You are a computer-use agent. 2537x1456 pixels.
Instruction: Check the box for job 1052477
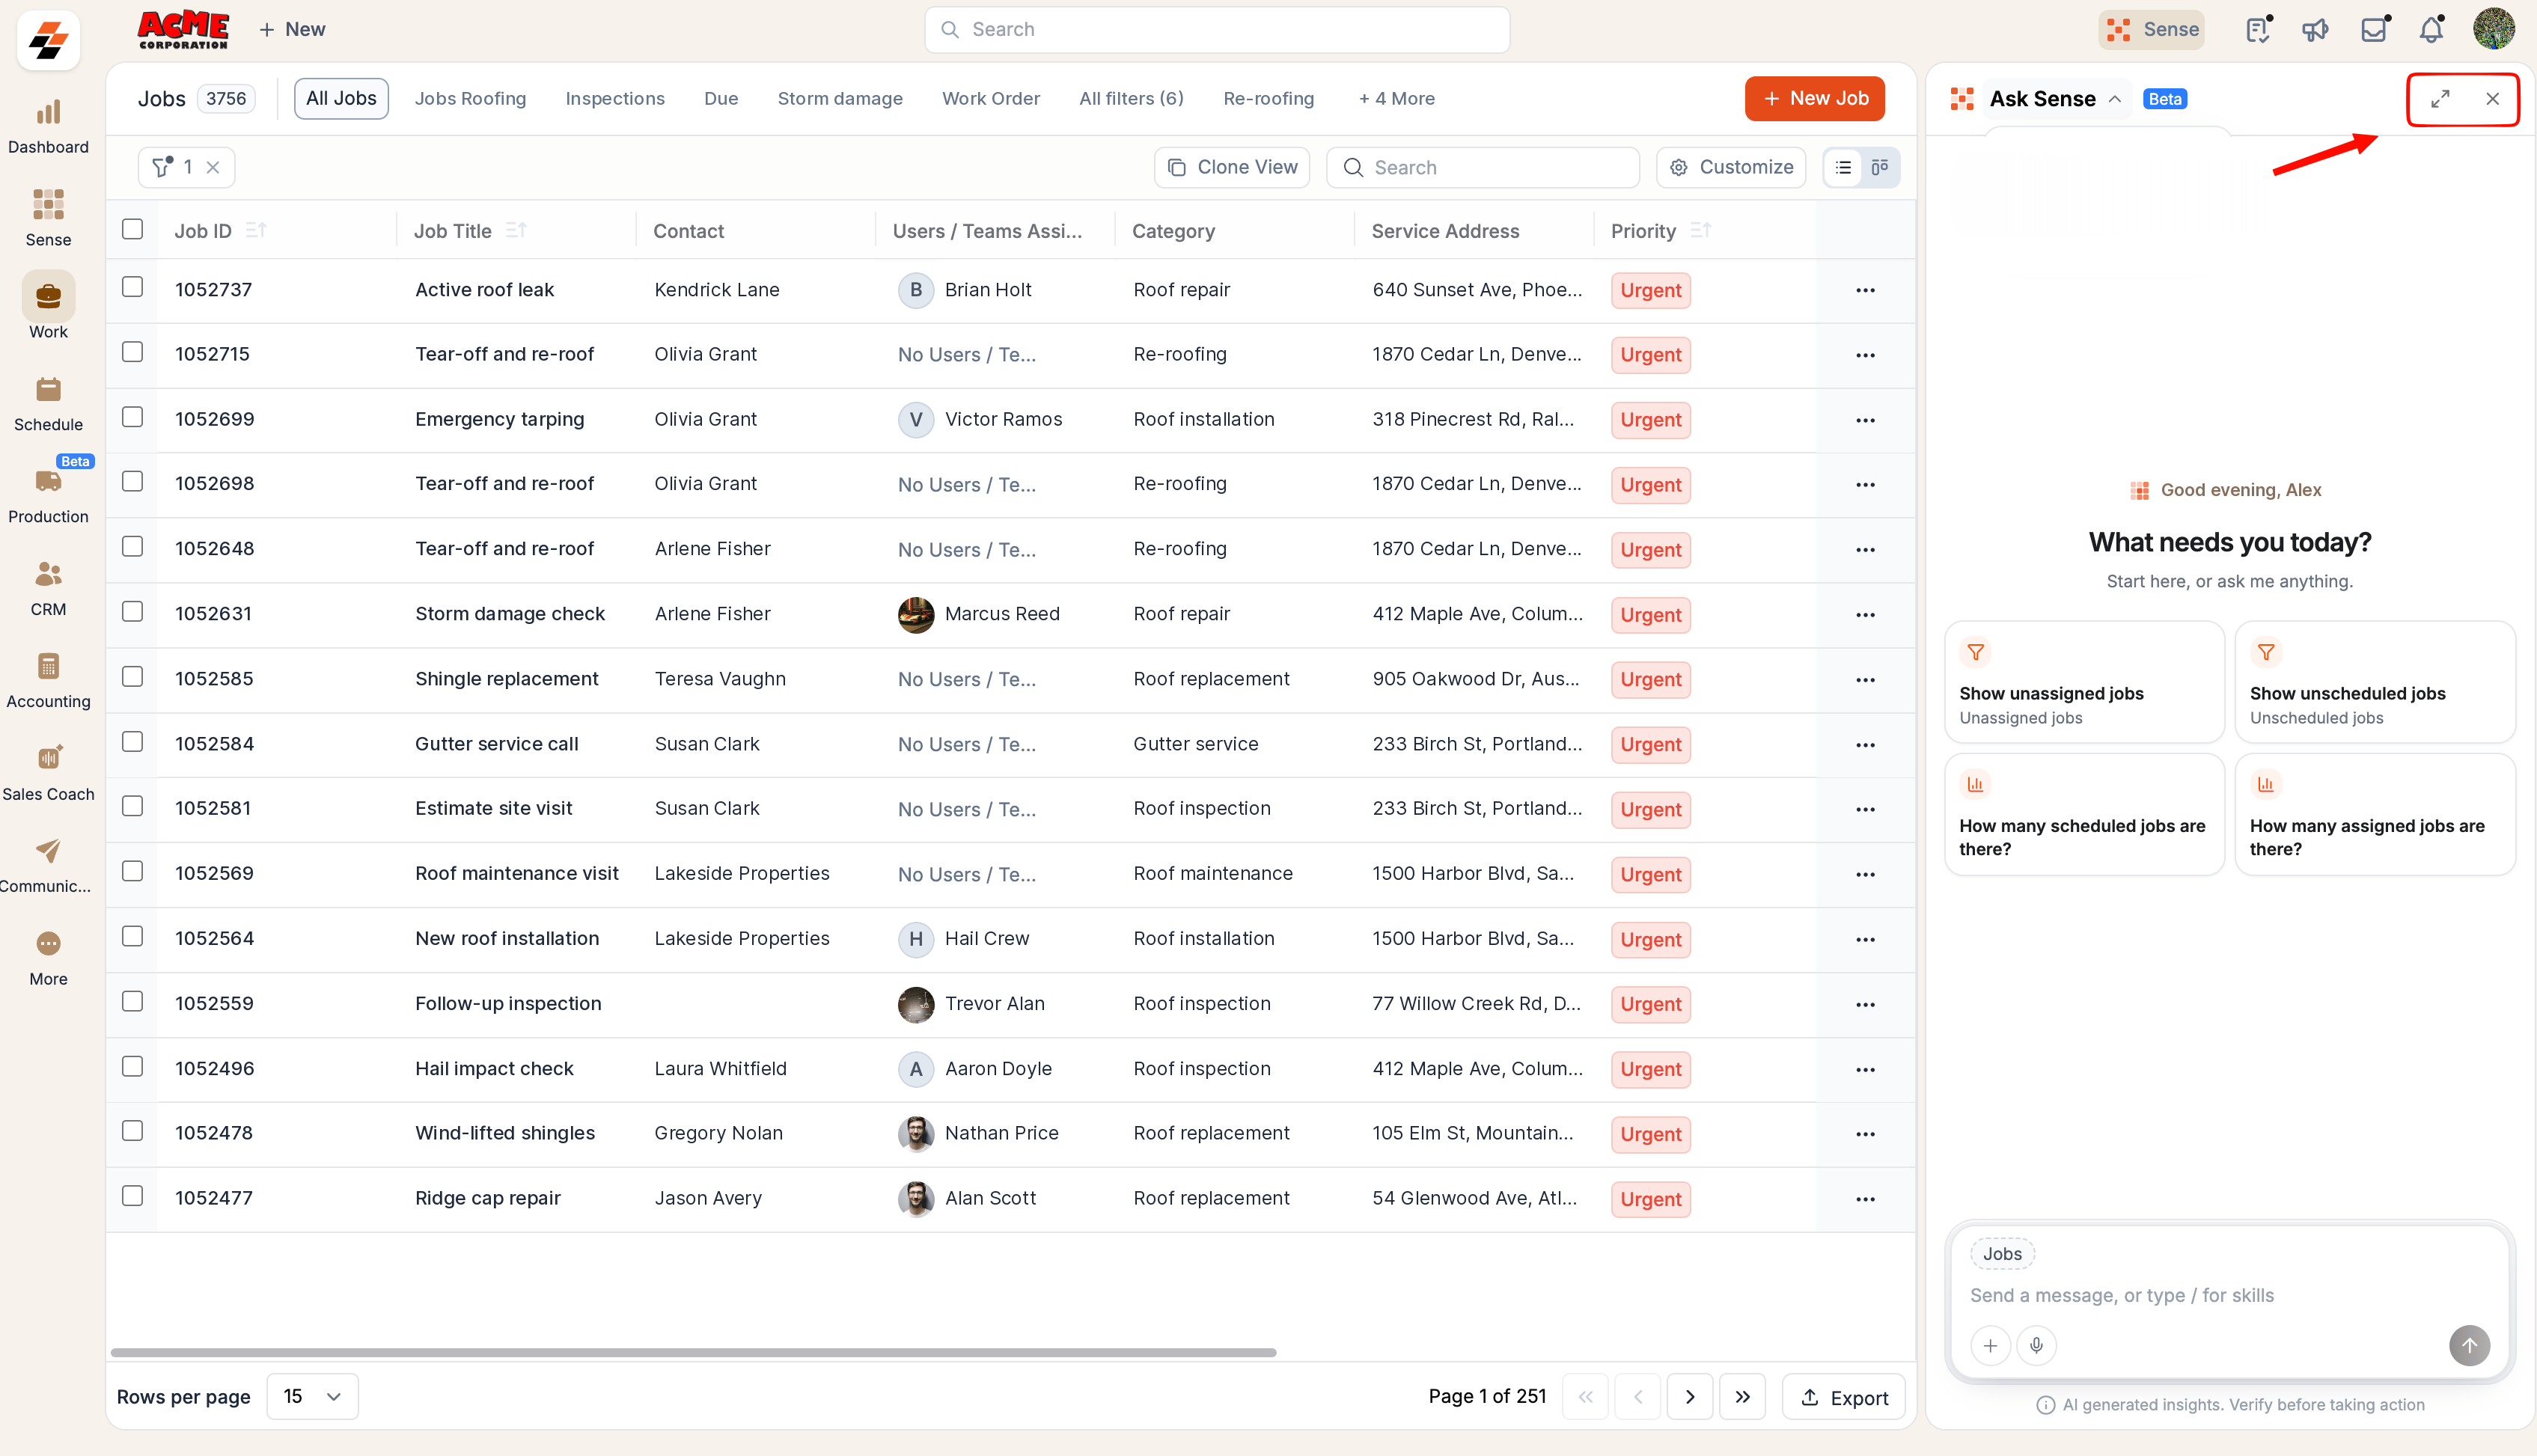tap(132, 1195)
